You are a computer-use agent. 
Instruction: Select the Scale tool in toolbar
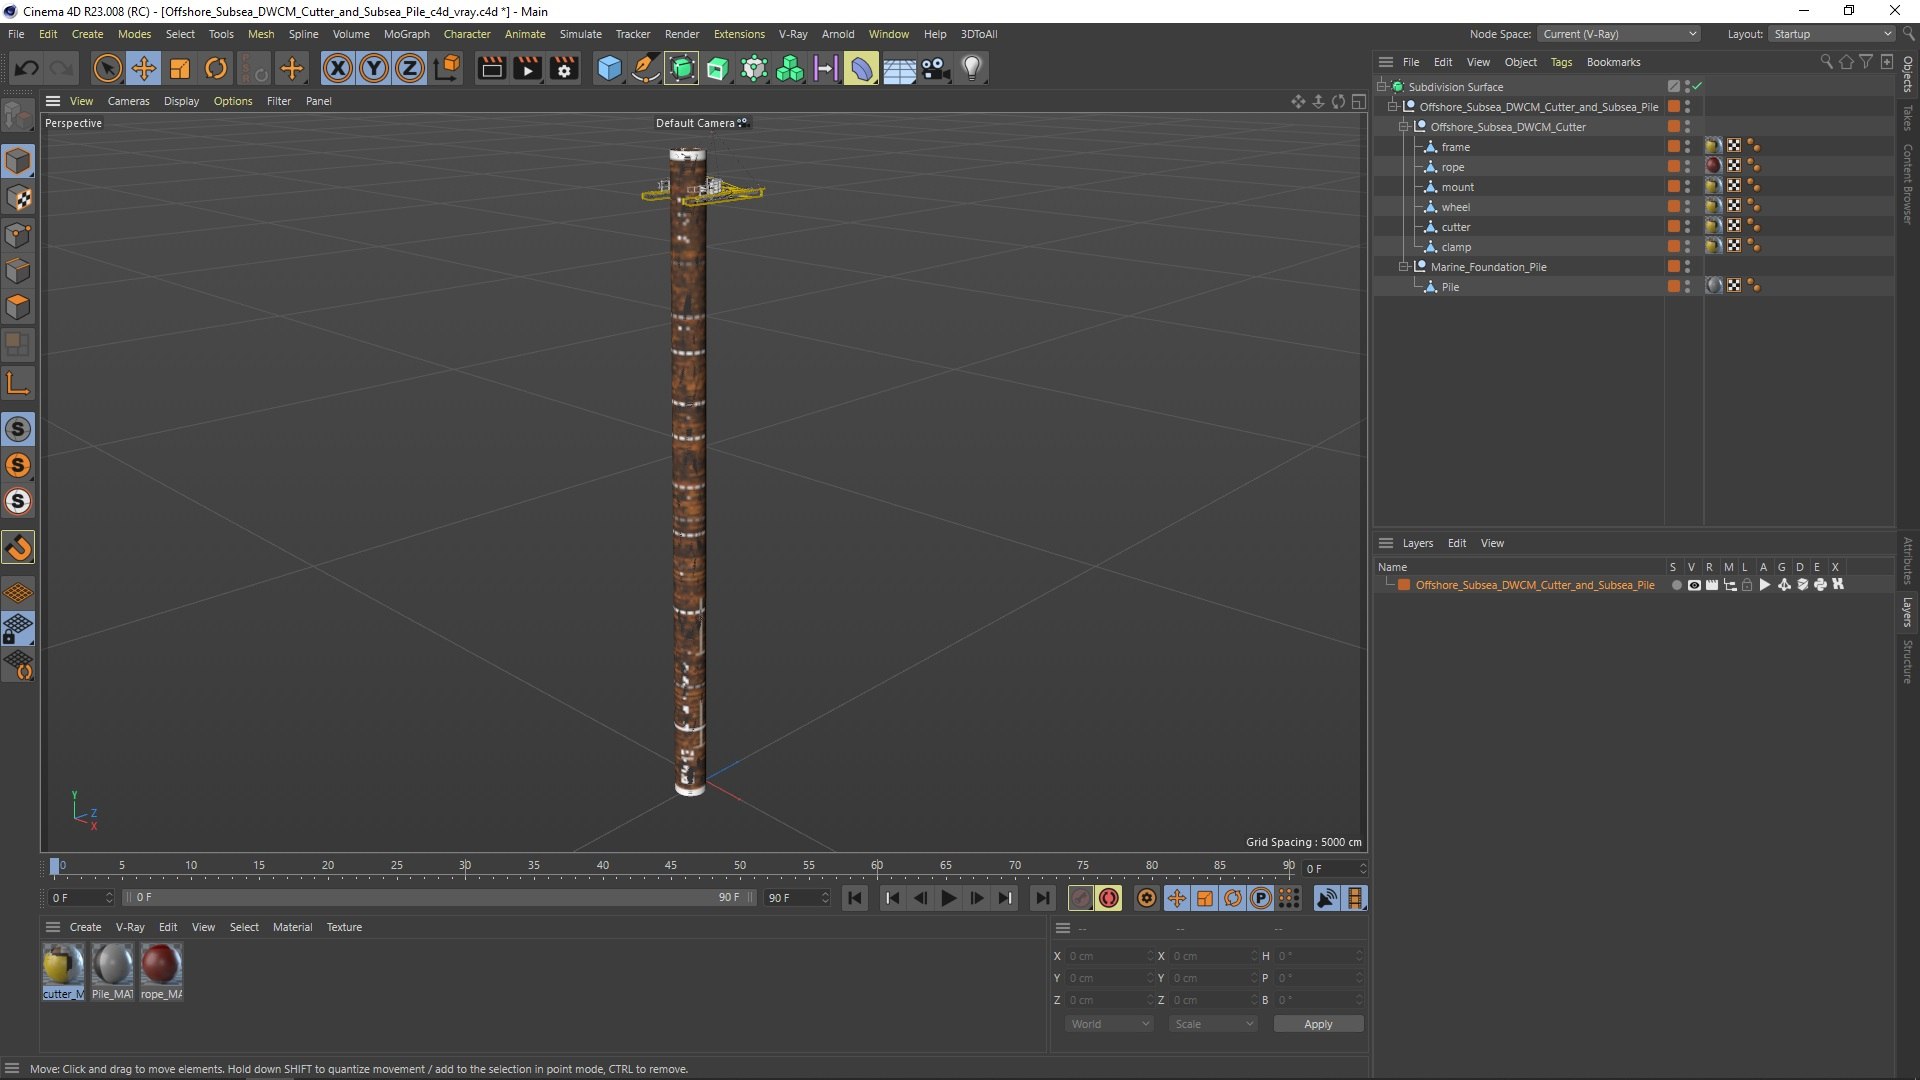click(180, 68)
